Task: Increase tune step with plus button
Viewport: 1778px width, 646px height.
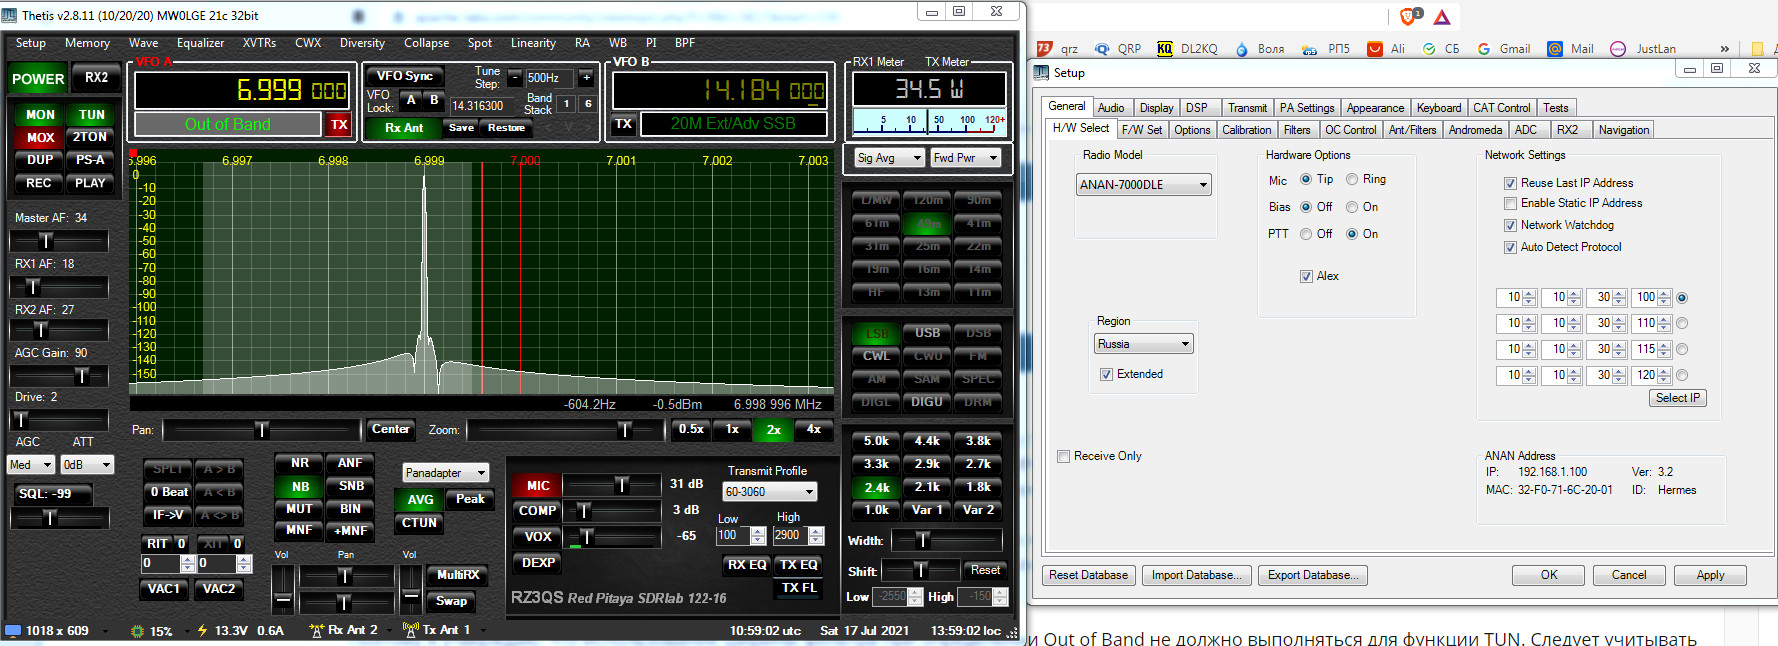Action: click(x=587, y=78)
